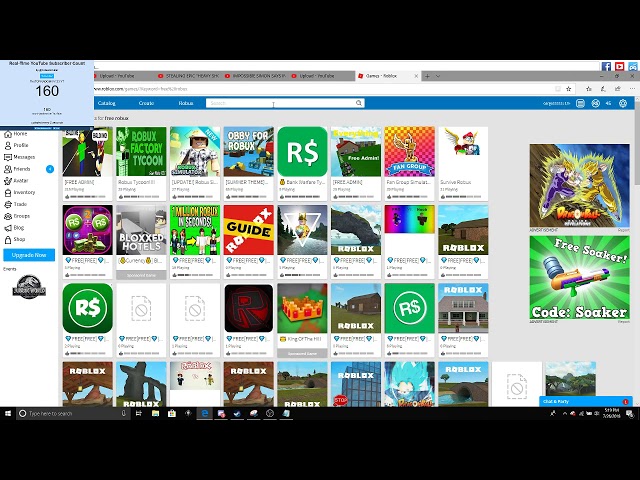Select the Games - Roblox browser tab
This screenshot has width=640, height=480.
point(388,76)
